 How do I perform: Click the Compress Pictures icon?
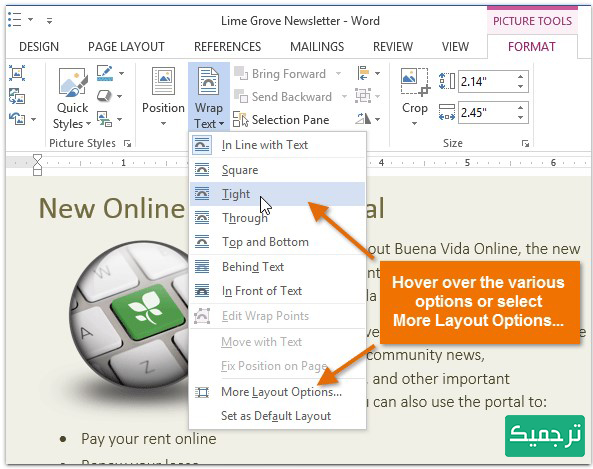click(x=17, y=73)
